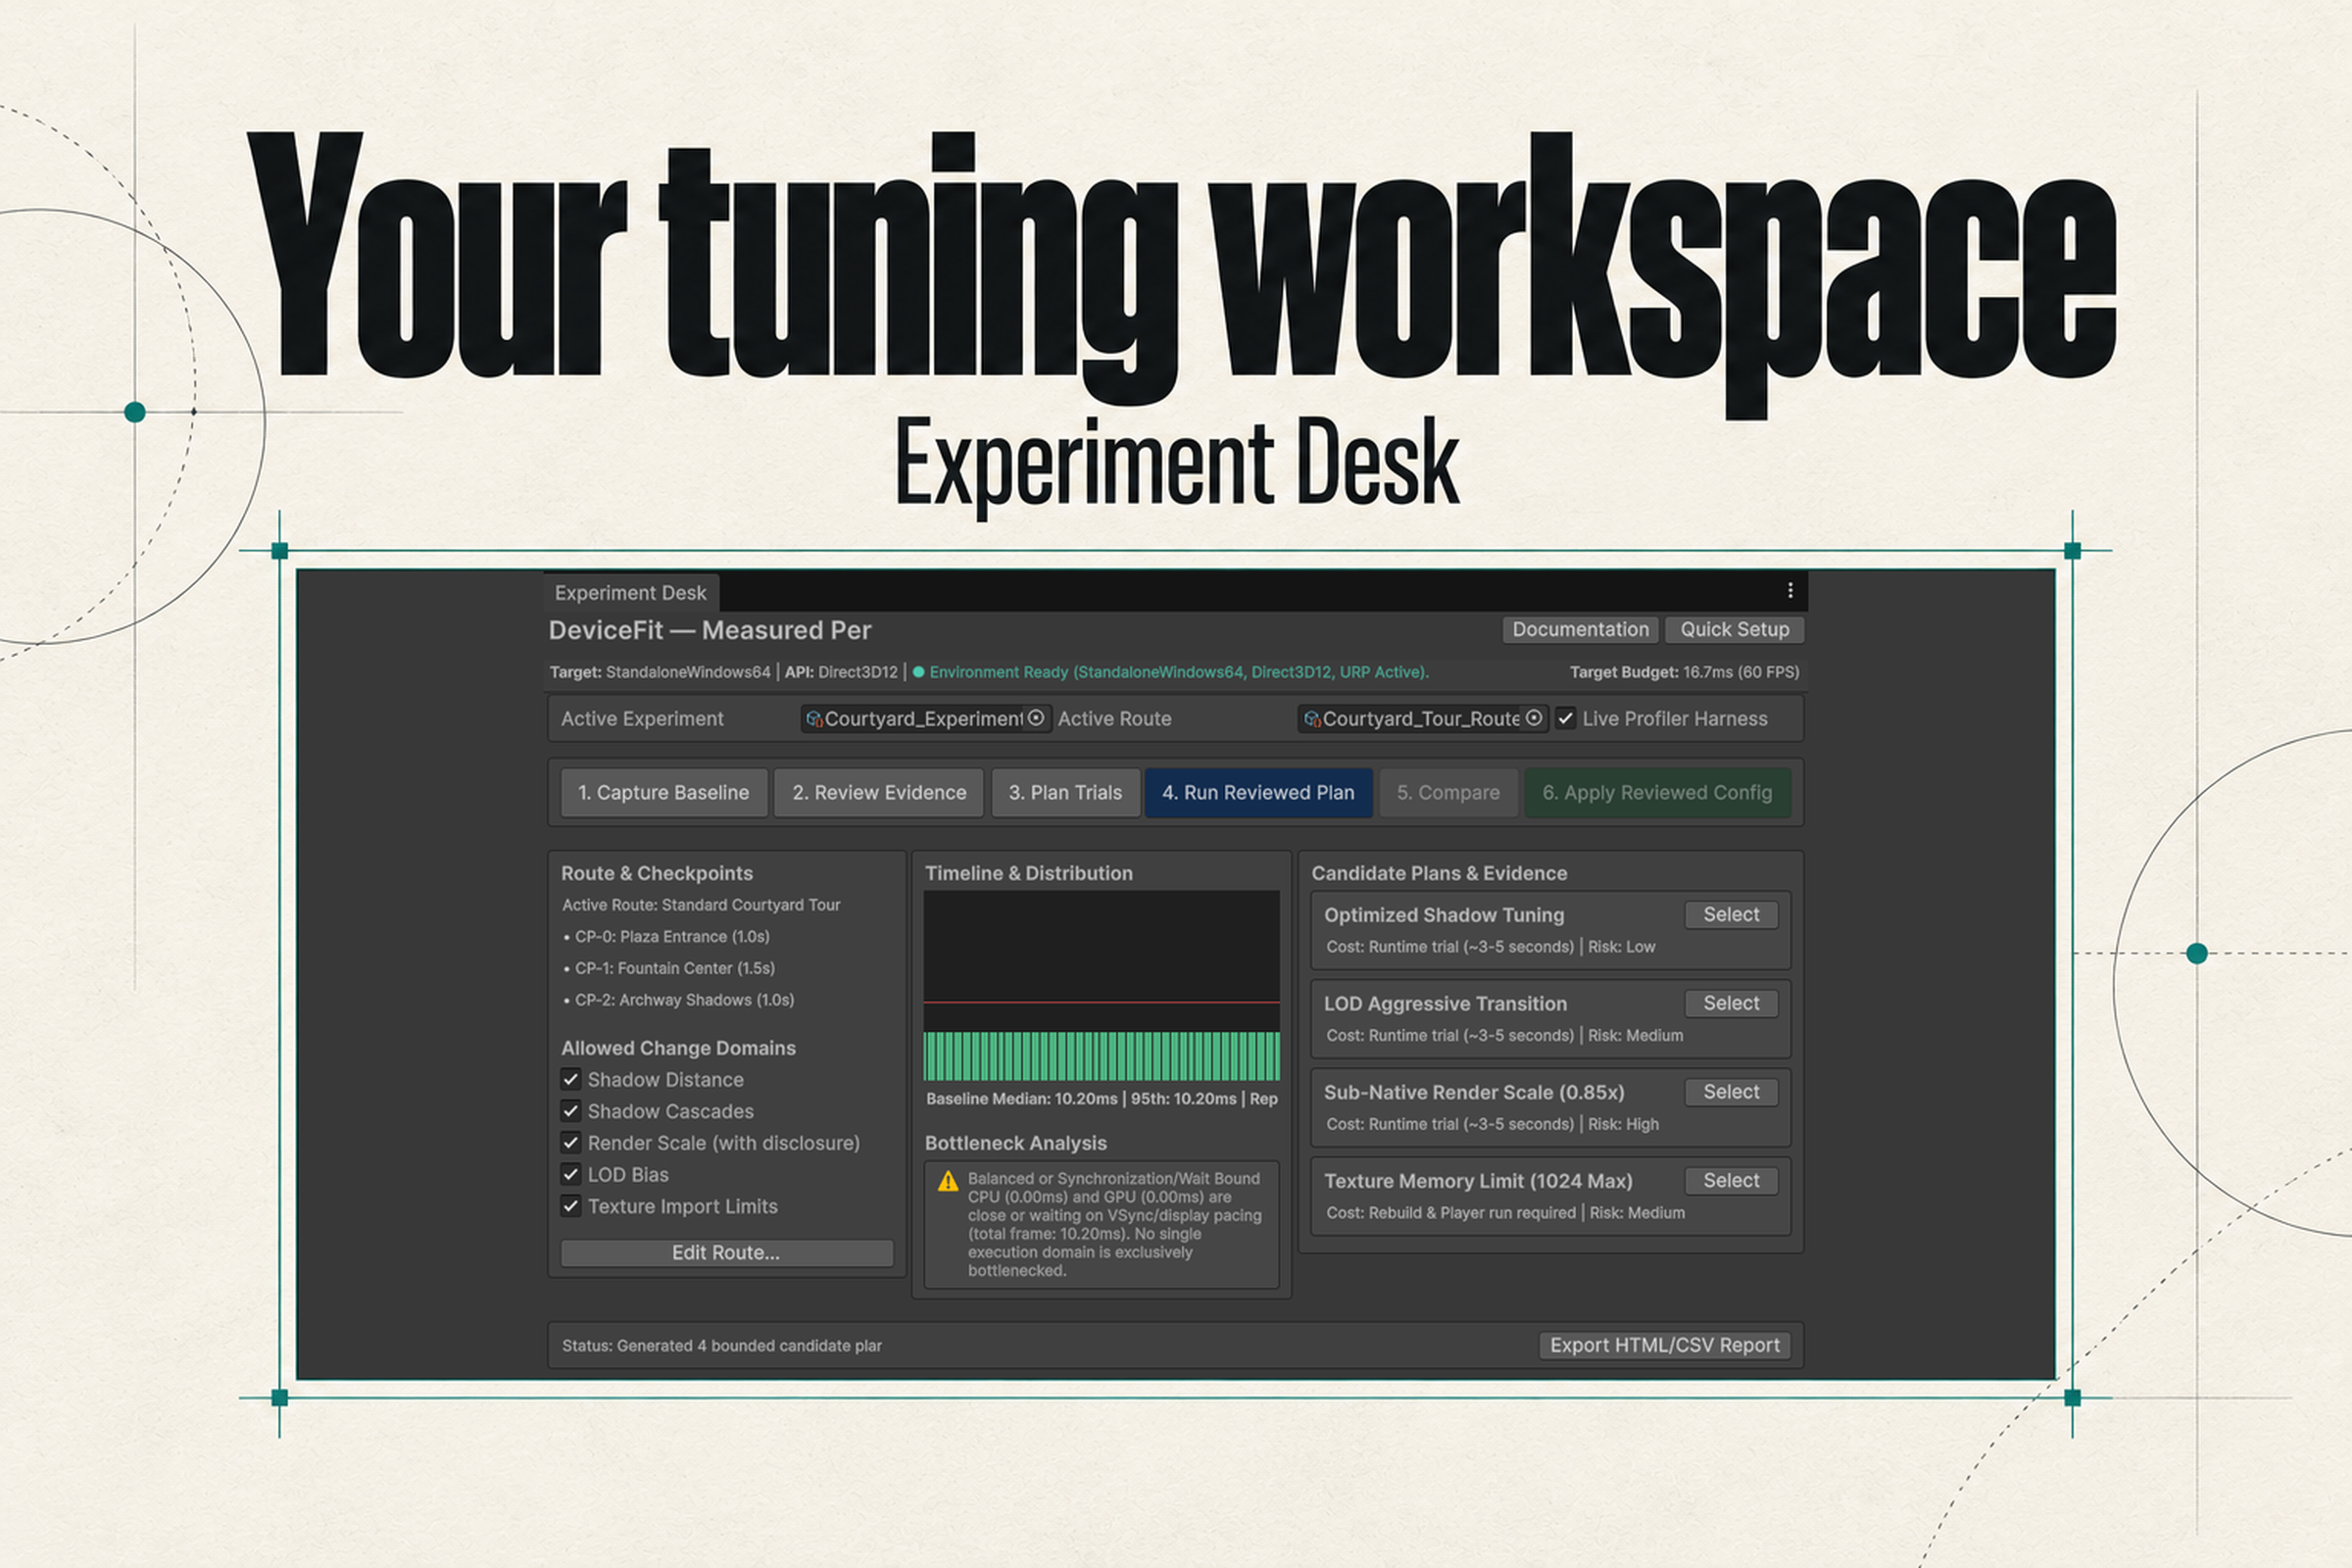Switch to step 3. Plan Trials
Screen dimensions: 2352x1568
1066,793
